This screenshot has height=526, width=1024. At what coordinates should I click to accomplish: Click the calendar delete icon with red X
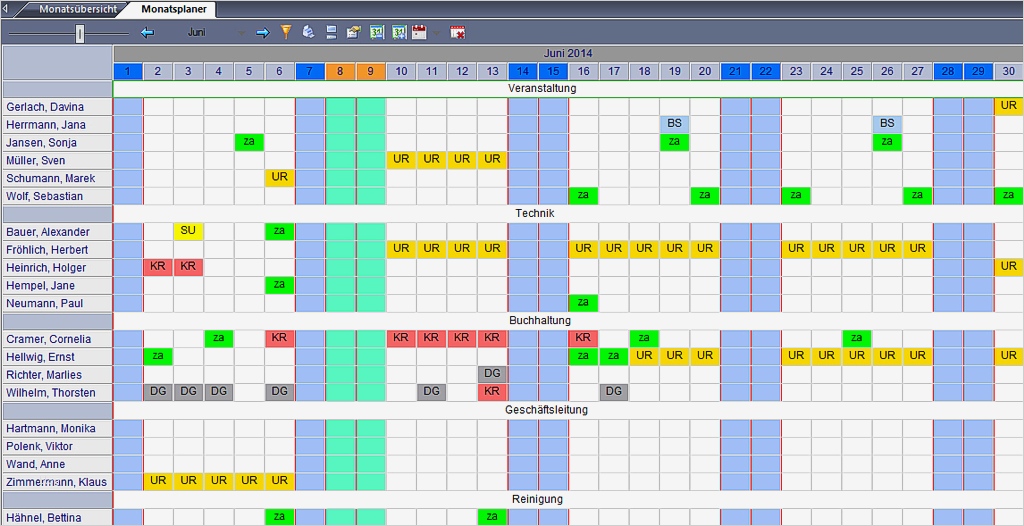(x=457, y=32)
